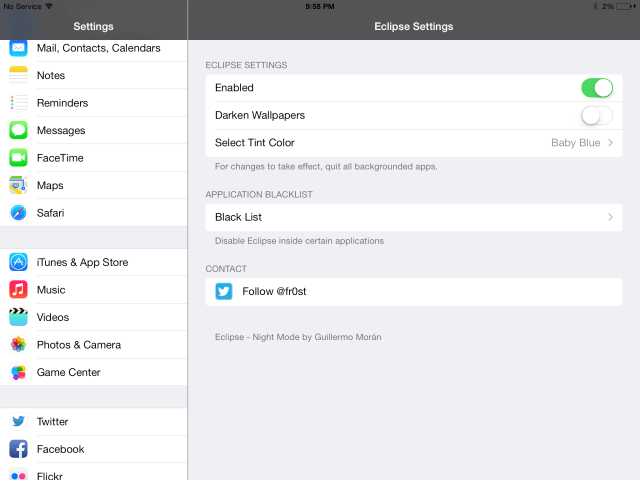Open the FaceTime camera icon

pos(18,158)
